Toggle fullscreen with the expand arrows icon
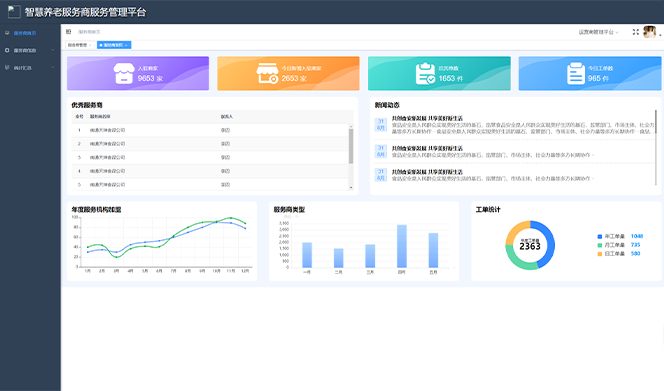 click(636, 32)
